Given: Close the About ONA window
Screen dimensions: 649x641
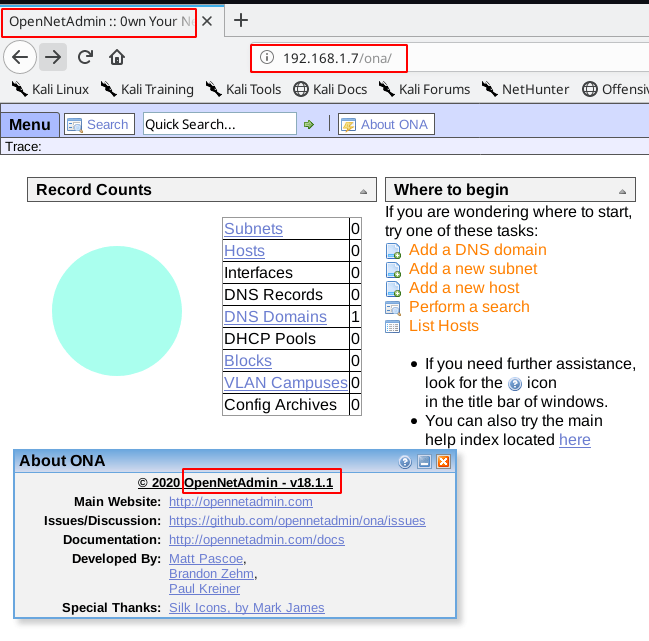Looking at the screenshot, I should [443, 461].
